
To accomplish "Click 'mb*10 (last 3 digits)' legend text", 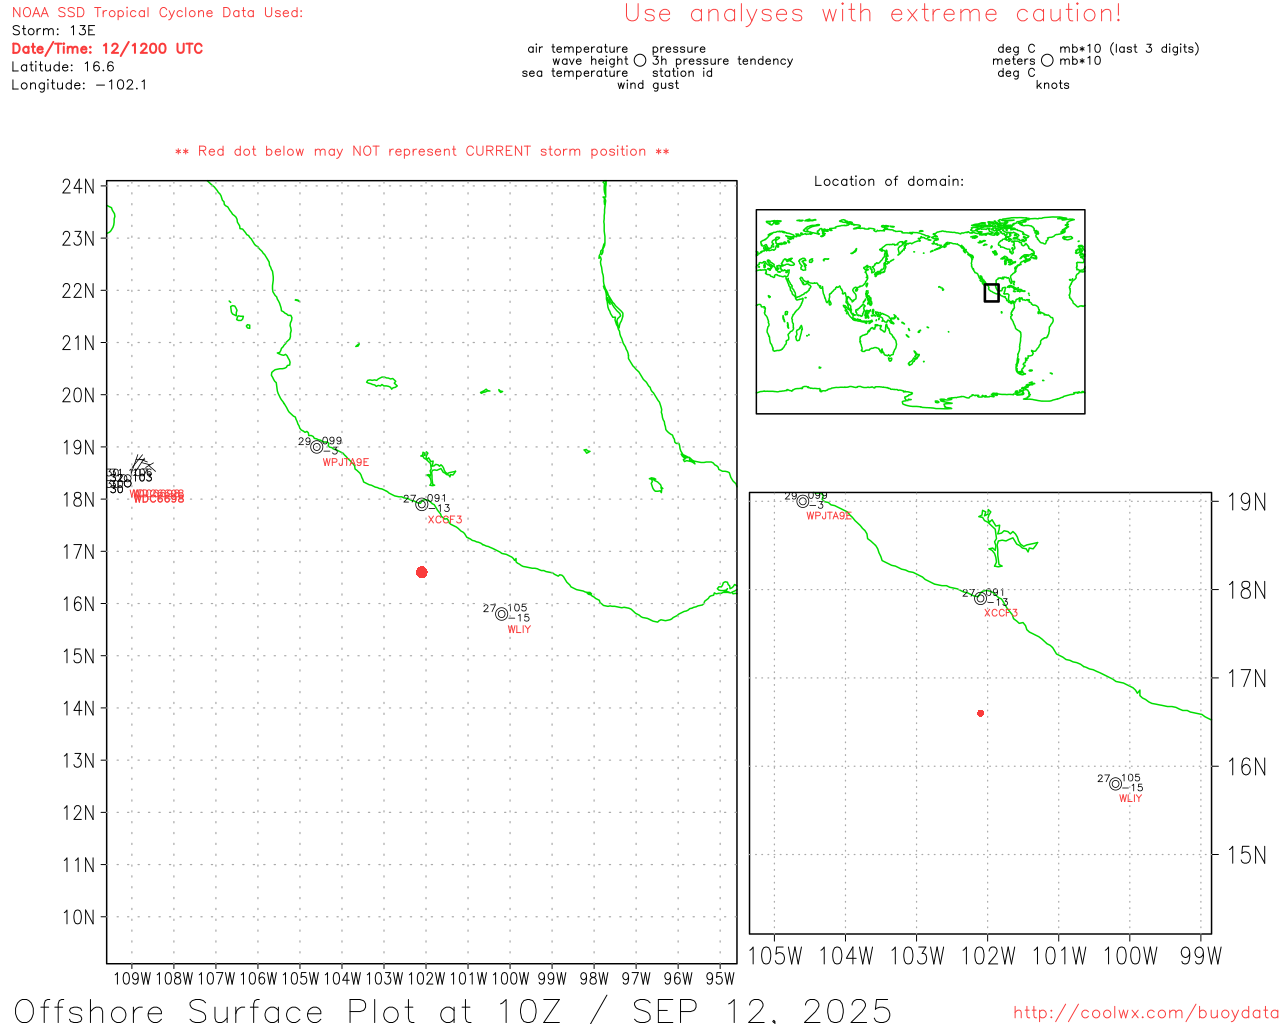I will [x=1129, y=48].
